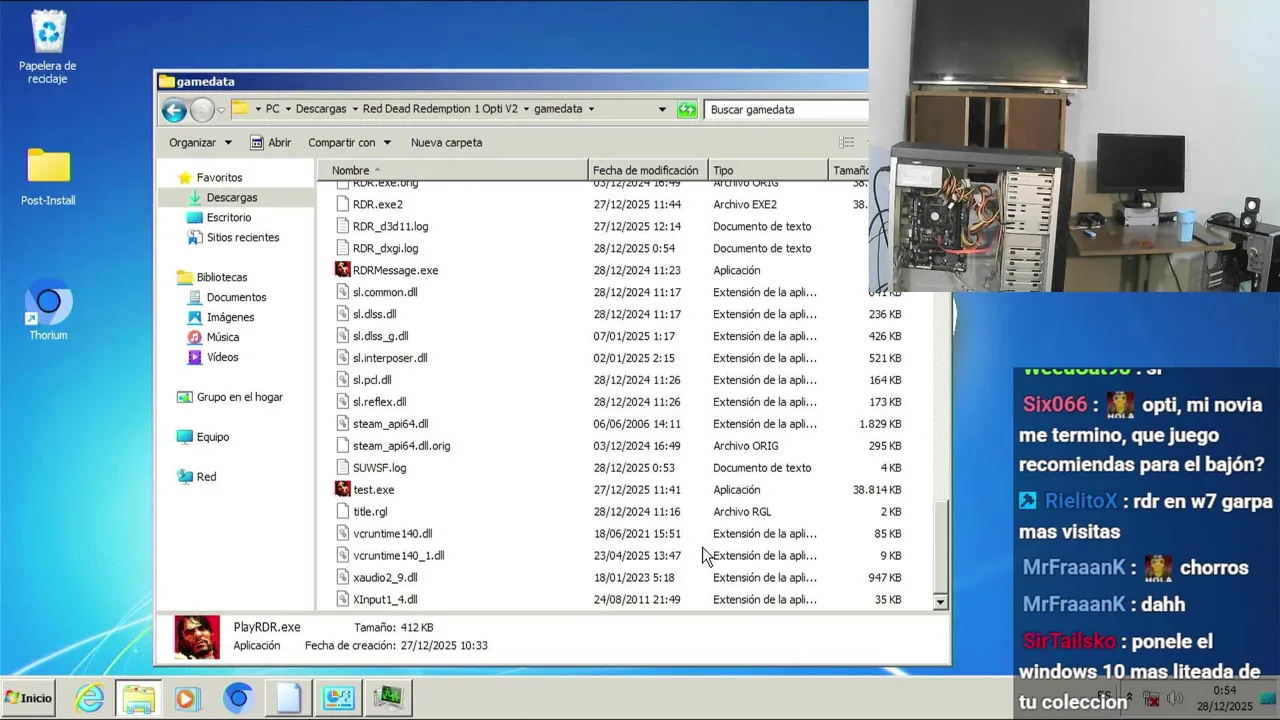
Task: Click the vertical scrollbar thumb of file list
Action: tap(940, 545)
